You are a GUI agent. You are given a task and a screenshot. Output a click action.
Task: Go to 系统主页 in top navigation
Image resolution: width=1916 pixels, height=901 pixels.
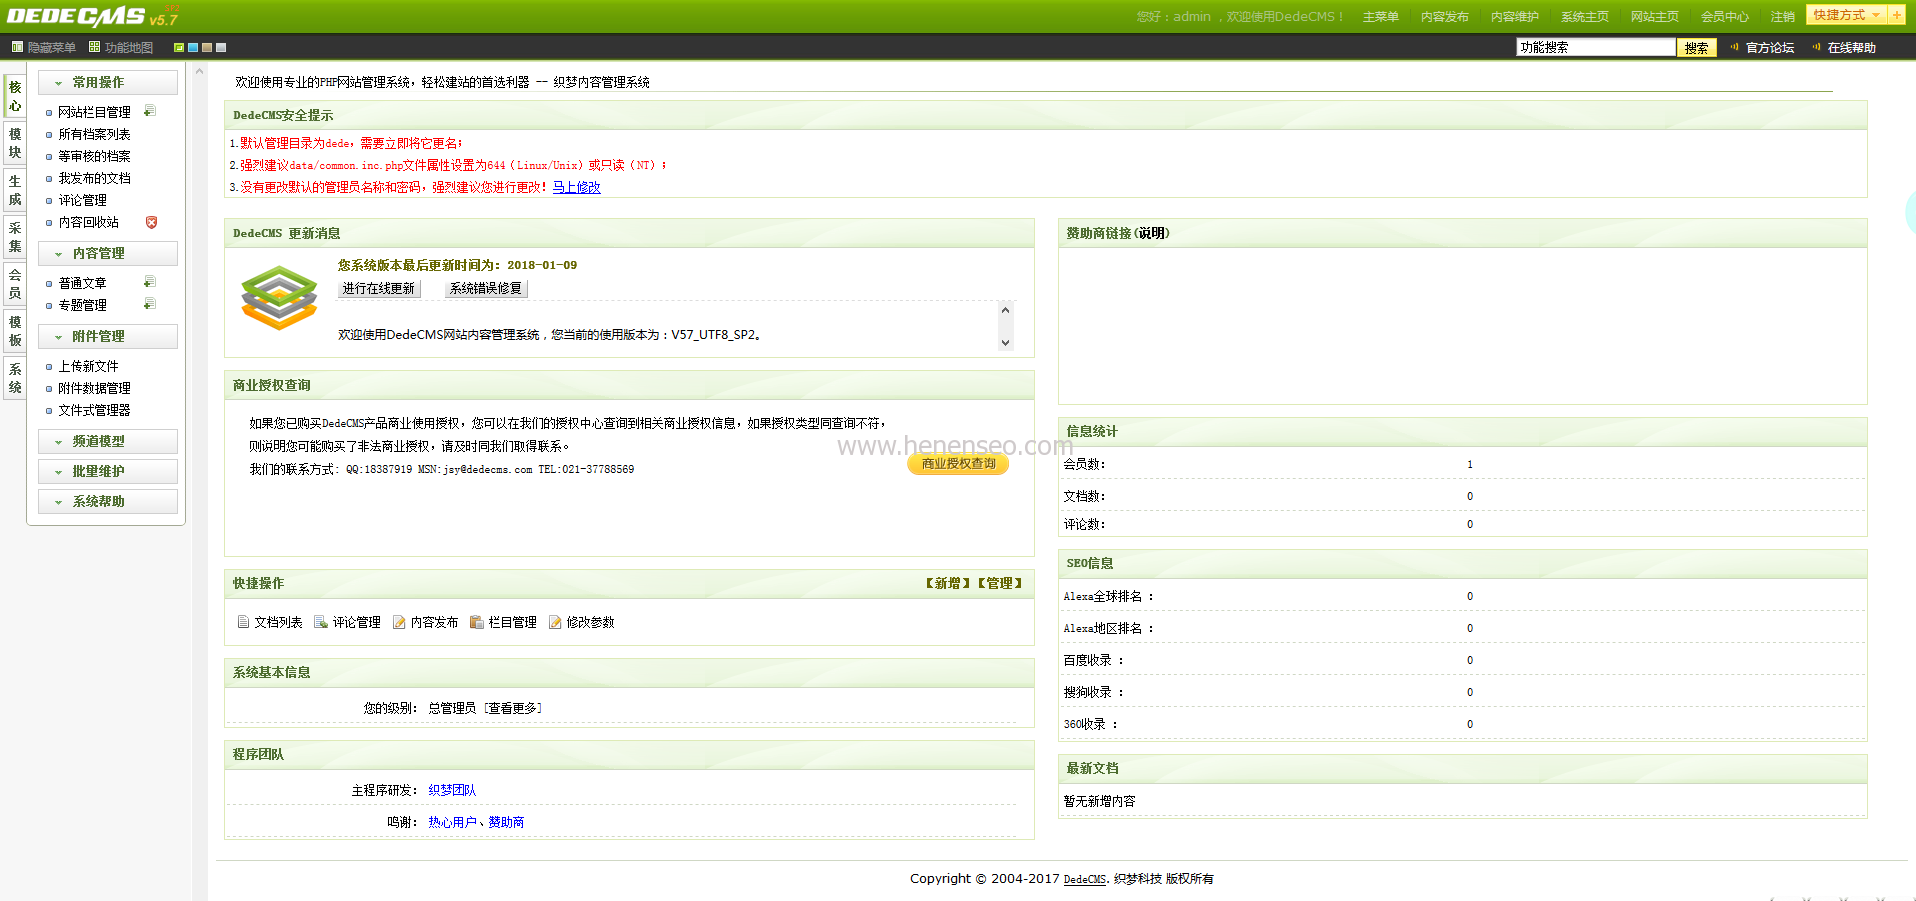1585,16
